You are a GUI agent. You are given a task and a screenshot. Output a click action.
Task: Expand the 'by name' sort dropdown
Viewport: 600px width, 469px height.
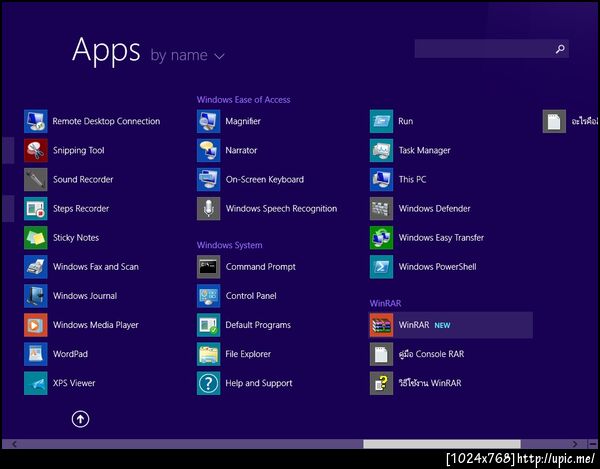coord(187,55)
